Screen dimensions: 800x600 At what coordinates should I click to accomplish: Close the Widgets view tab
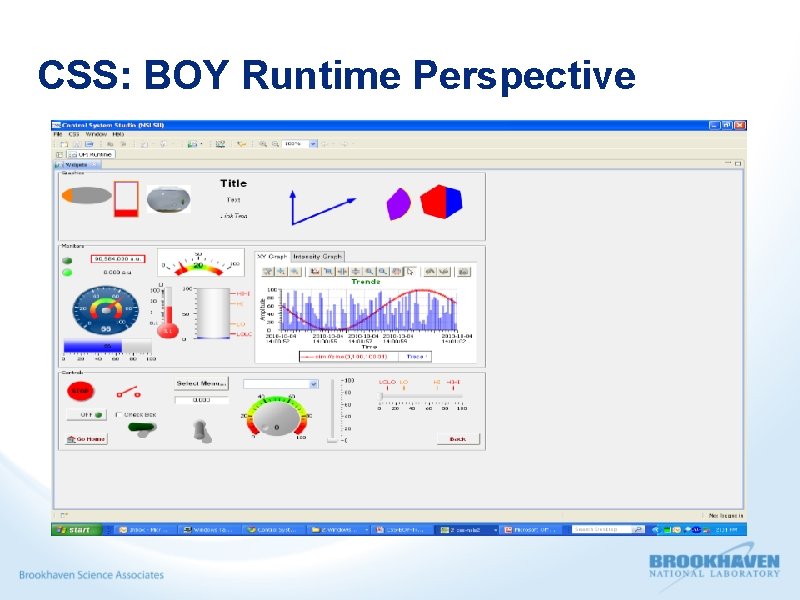click(x=94, y=165)
